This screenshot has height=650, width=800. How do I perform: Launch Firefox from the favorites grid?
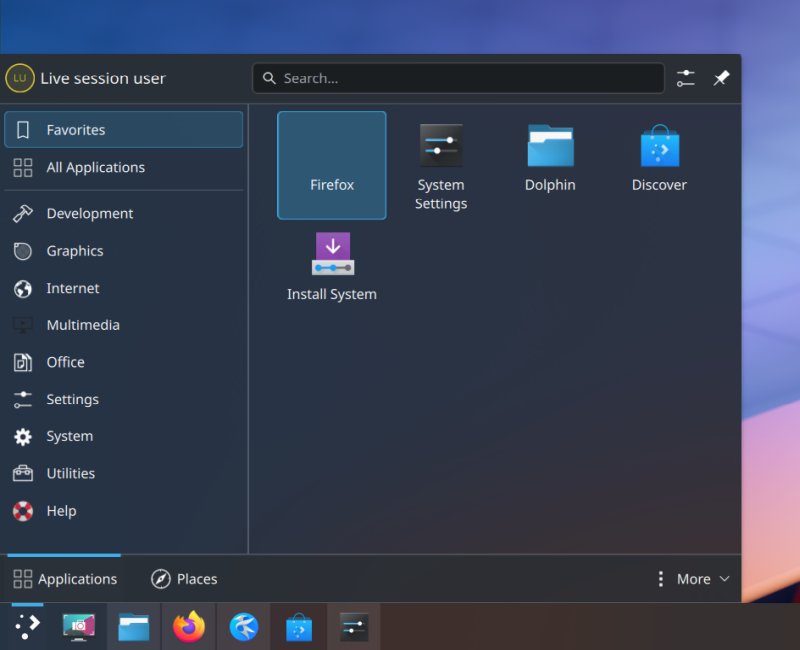pyautogui.click(x=331, y=165)
